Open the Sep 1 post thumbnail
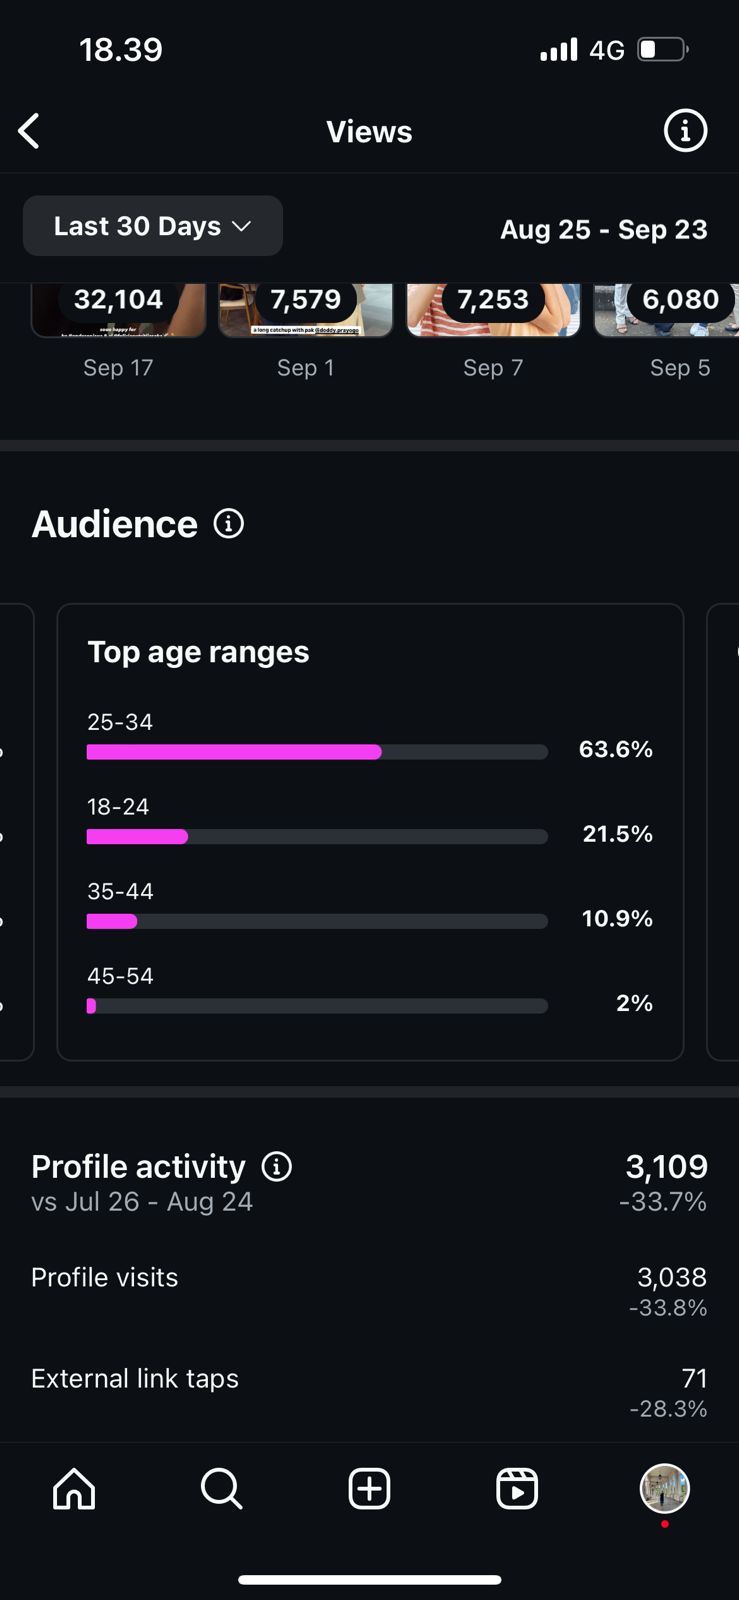The height and width of the screenshot is (1600, 739). coord(306,310)
